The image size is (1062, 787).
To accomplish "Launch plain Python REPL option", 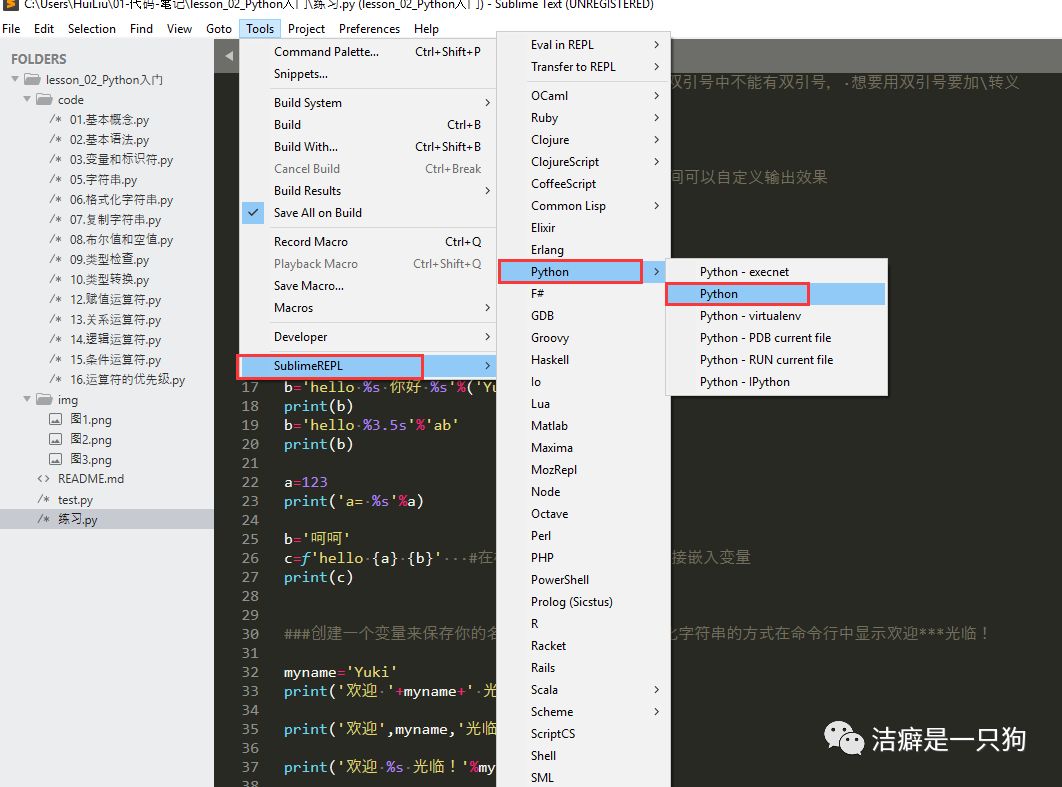I will [x=776, y=294].
